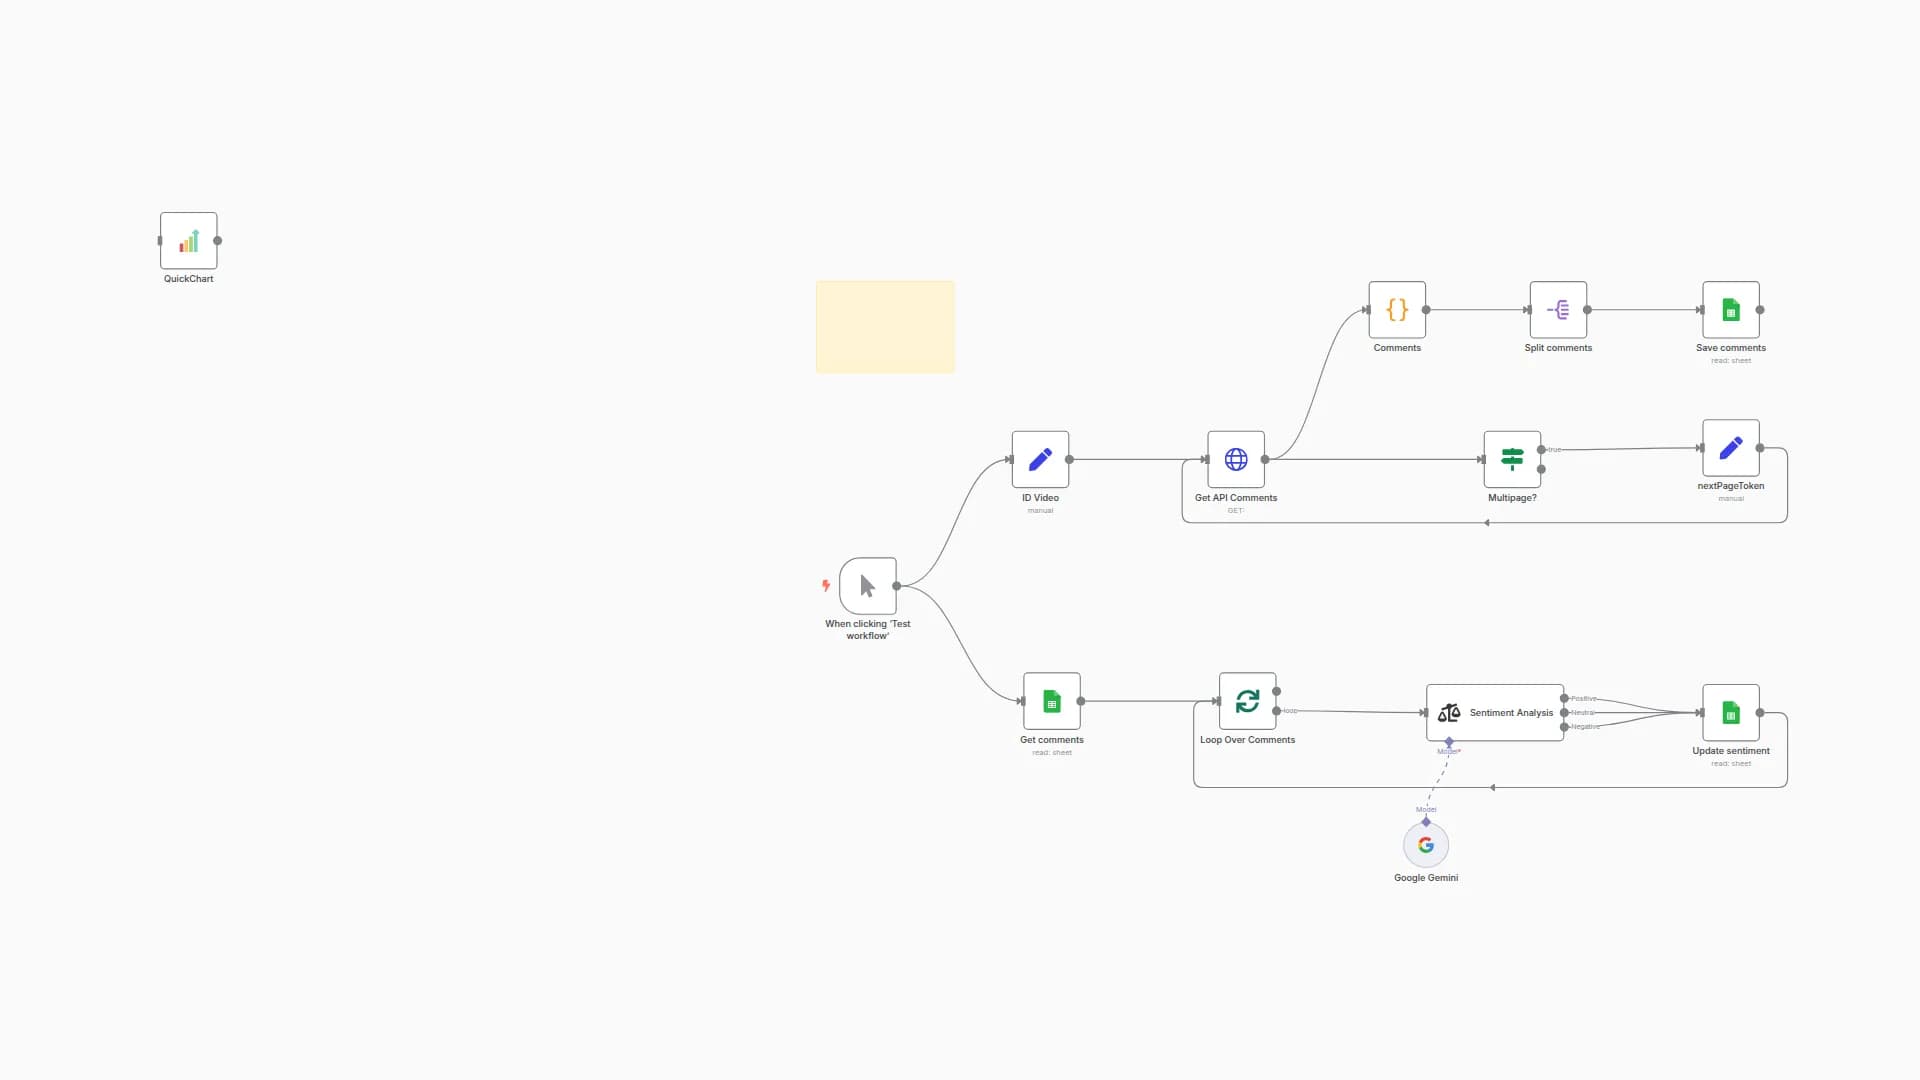This screenshot has width=1920, height=1080.
Task: Click the Sentiment Analysis Negative output
Action: (x=1564, y=727)
